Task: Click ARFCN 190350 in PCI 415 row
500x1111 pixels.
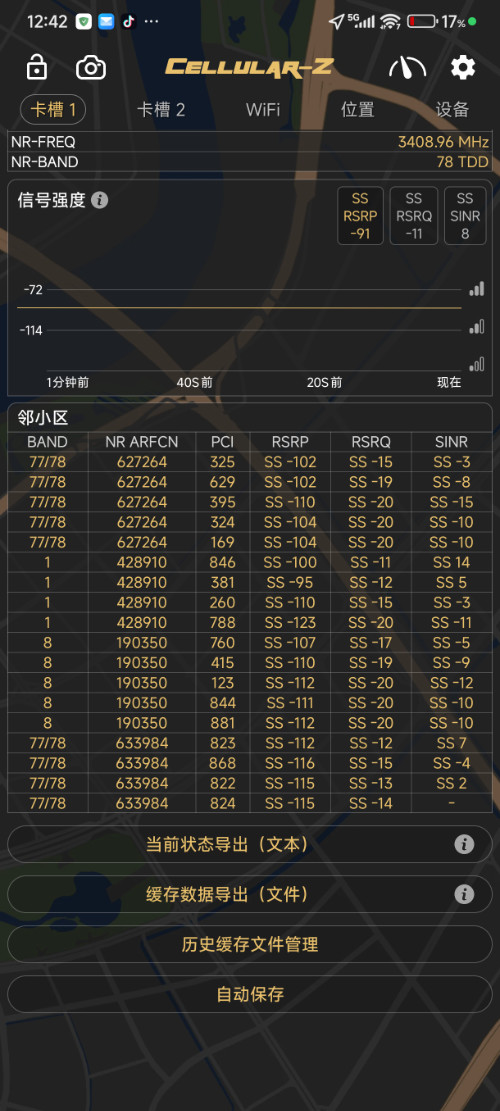Action: [142, 662]
